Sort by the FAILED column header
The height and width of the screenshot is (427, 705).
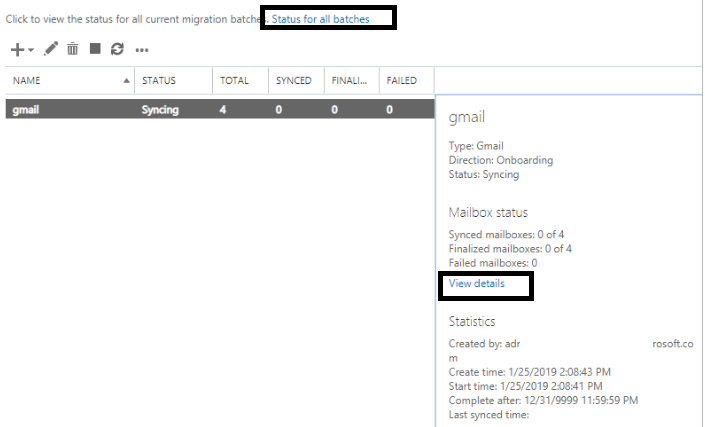pyautogui.click(x=407, y=80)
